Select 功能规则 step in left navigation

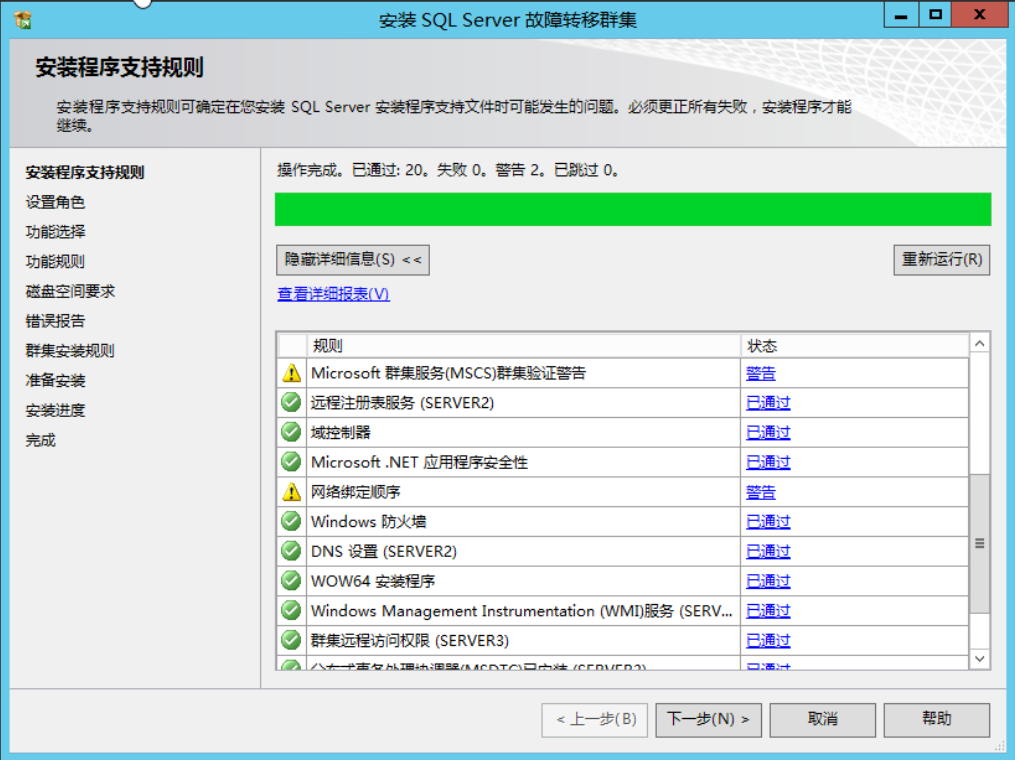(x=55, y=262)
